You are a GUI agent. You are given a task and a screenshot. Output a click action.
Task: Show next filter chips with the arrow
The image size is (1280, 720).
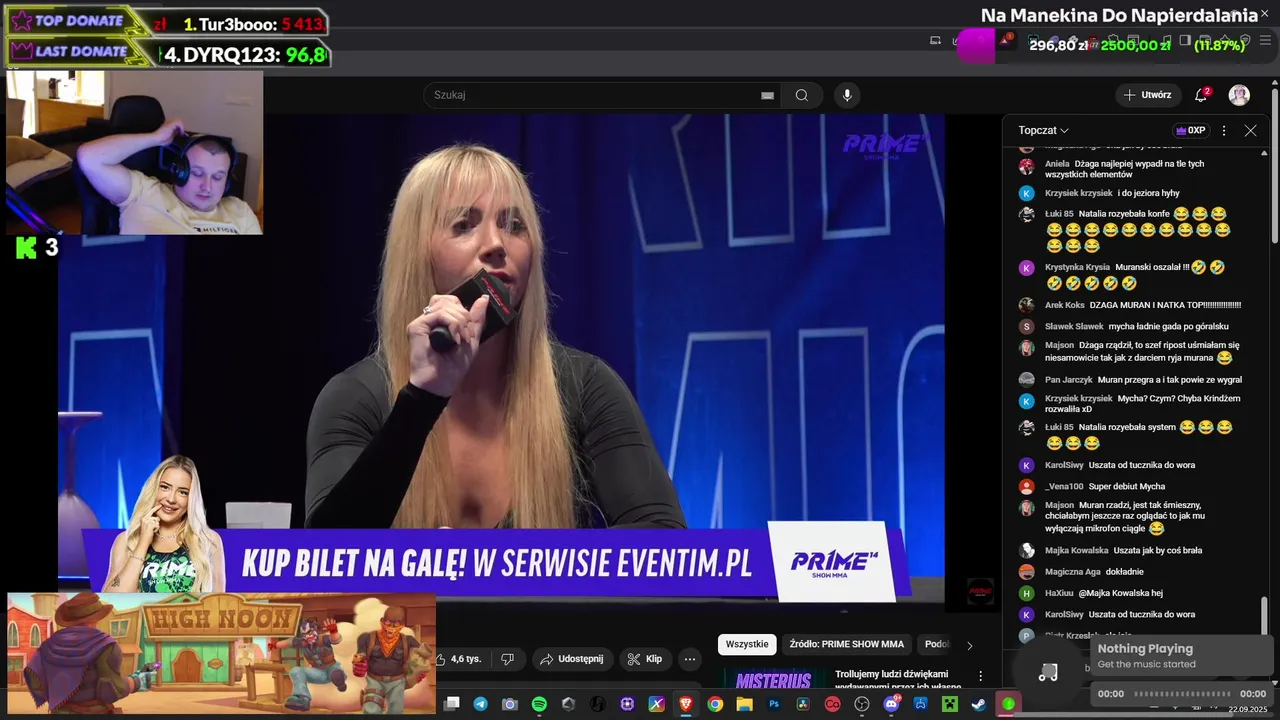pos(969,645)
